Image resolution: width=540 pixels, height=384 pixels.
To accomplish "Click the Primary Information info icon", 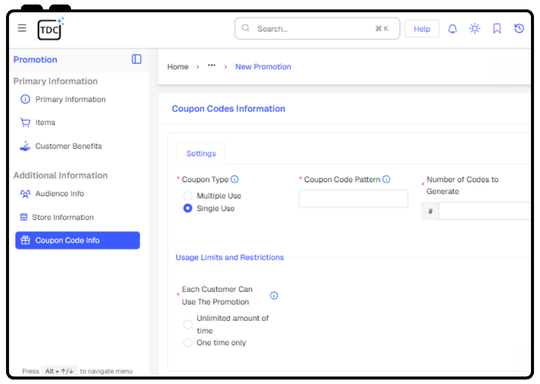I will [x=25, y=99].
